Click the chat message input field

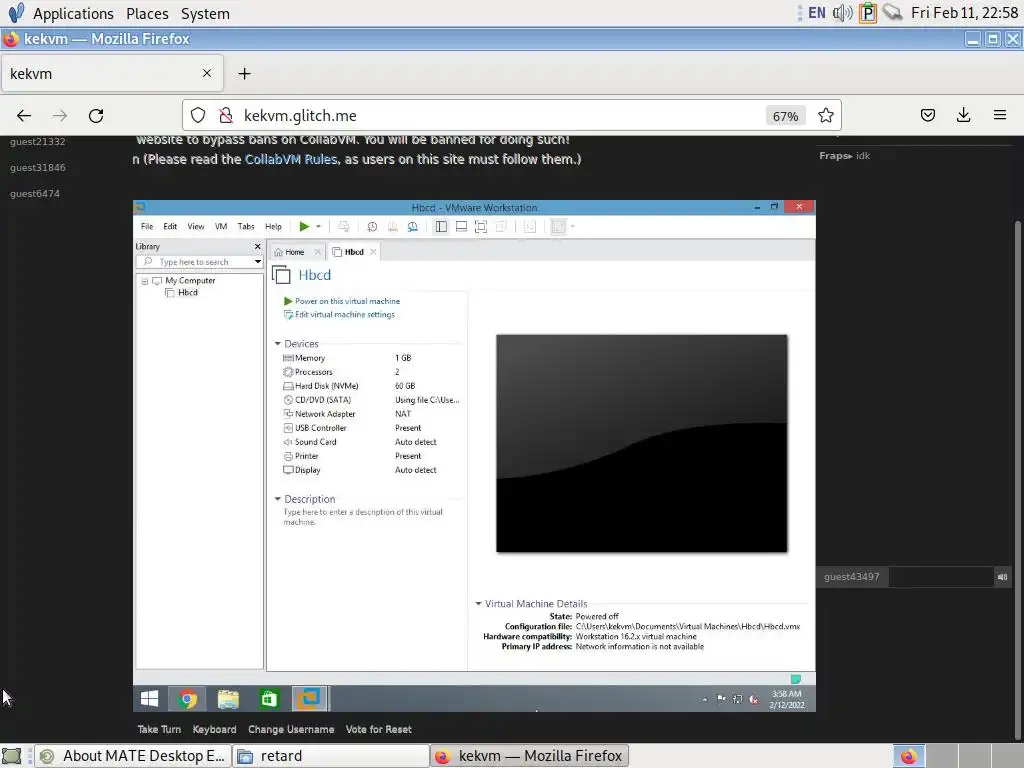coord(941,577)
